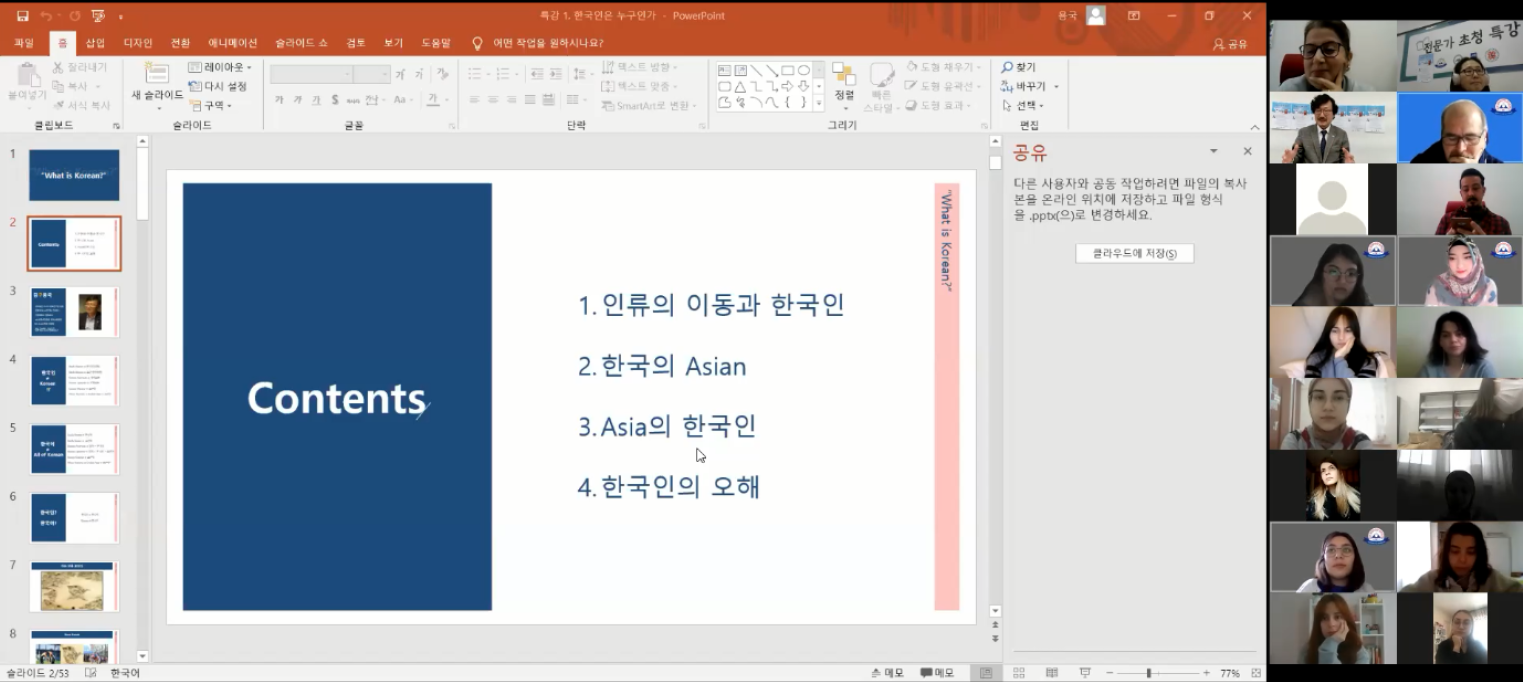The width and height of the screenshot is (1523, 682).
Task: Open the 파일 file tab
Action: click(x=24, y=43)
